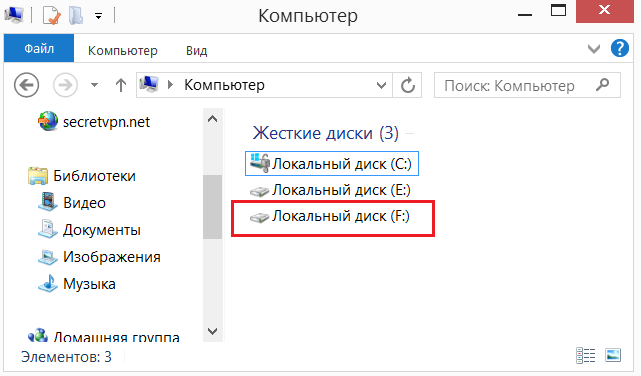Open the Customize Quick Access Toolbar dropdown
The image size is (641, 376).
click(x=99, y=16)
